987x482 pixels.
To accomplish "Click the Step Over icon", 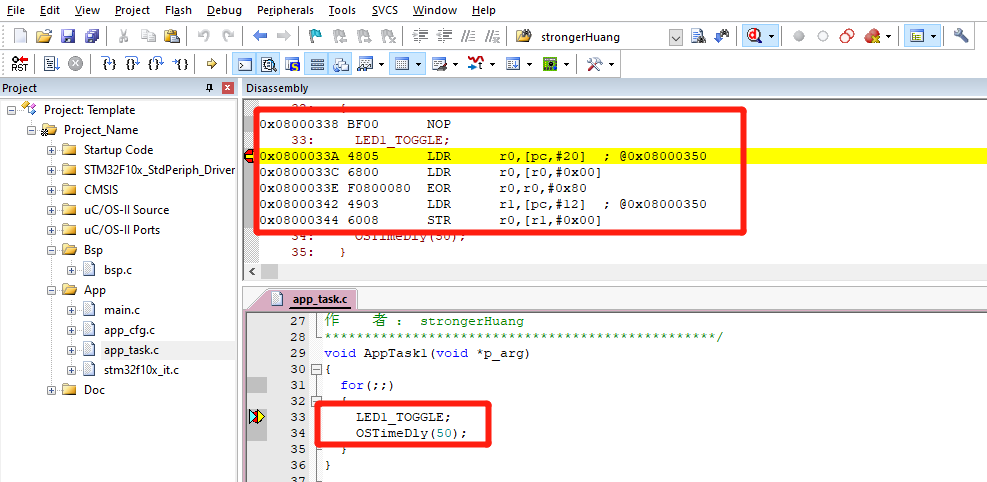I will (x=133, y=64).
